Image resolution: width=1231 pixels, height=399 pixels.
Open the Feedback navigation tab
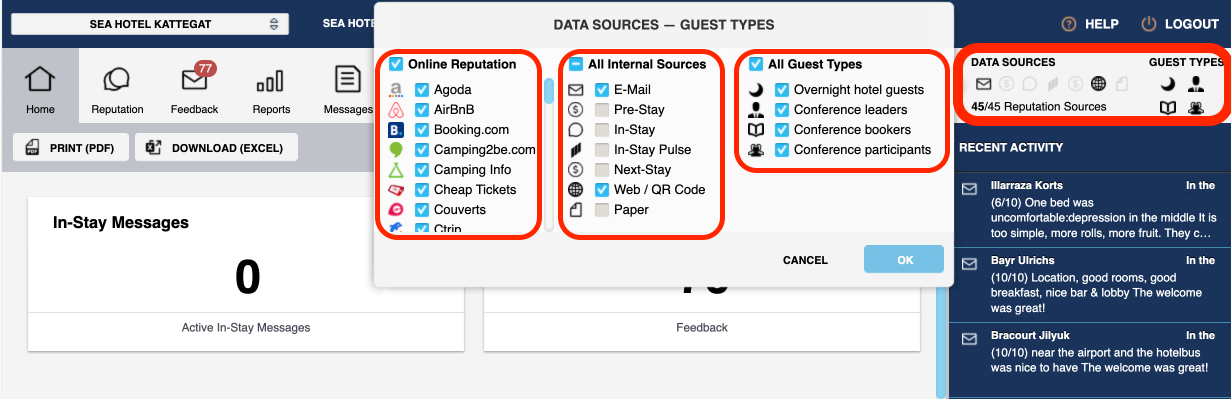[x=195, y=88]
